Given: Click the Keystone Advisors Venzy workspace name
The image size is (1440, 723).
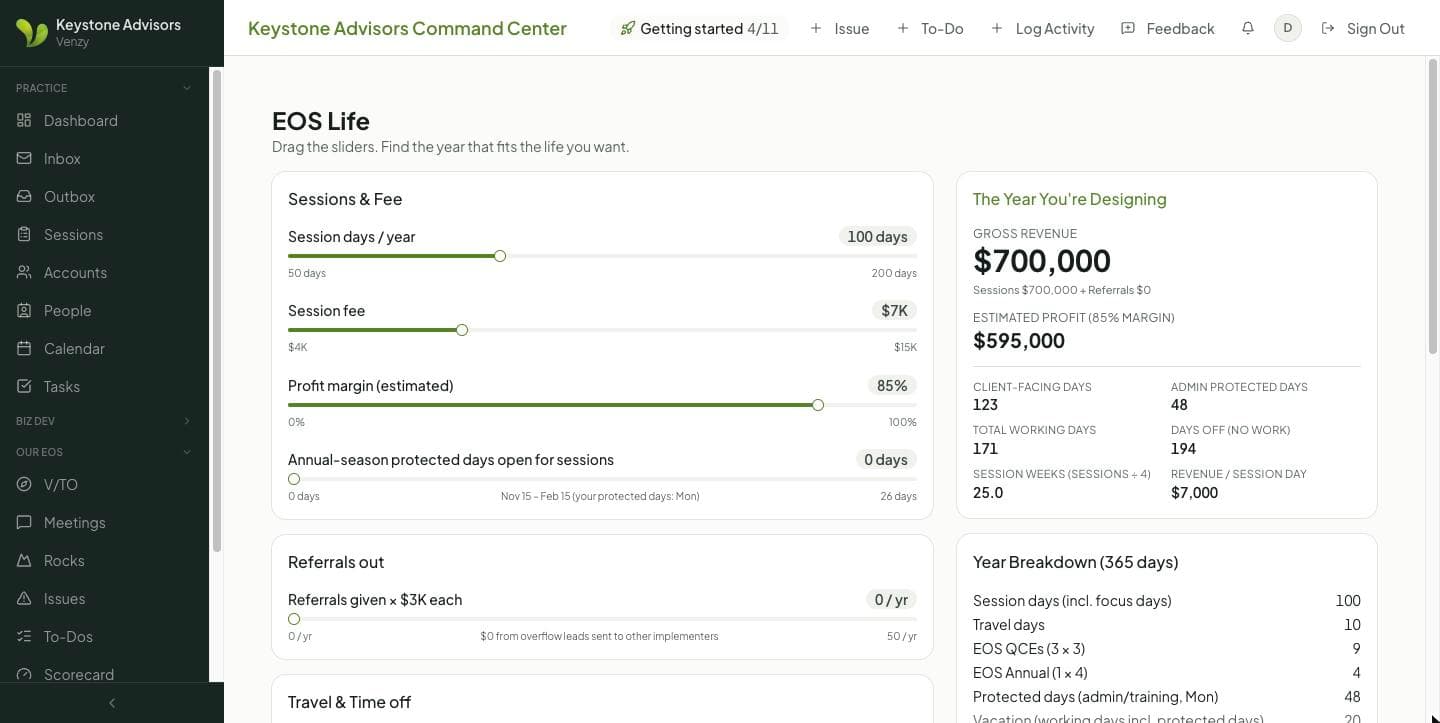Looking at the screenshot, I should pos(118,32).
